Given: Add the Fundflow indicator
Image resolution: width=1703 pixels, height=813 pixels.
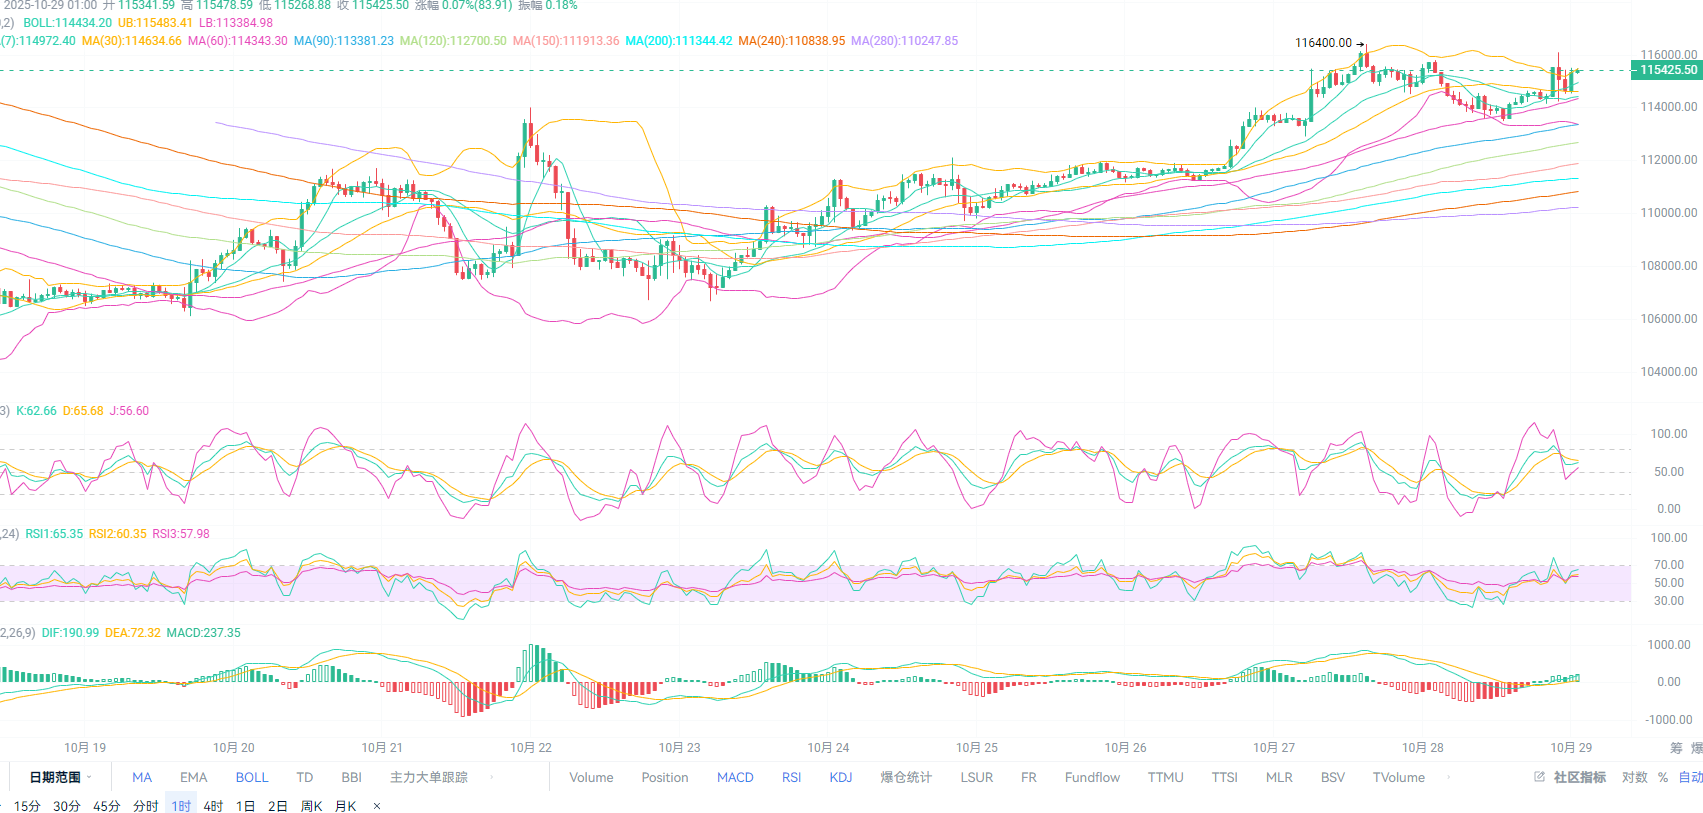Looking at the screenshot, I should [x=1092, y=777].
